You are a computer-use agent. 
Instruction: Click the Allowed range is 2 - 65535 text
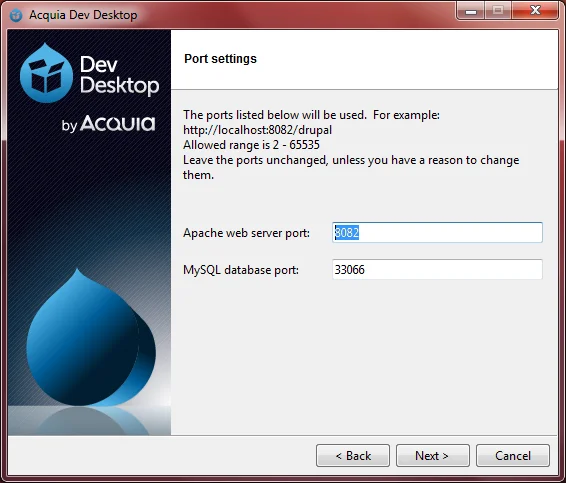coord(251,145)
